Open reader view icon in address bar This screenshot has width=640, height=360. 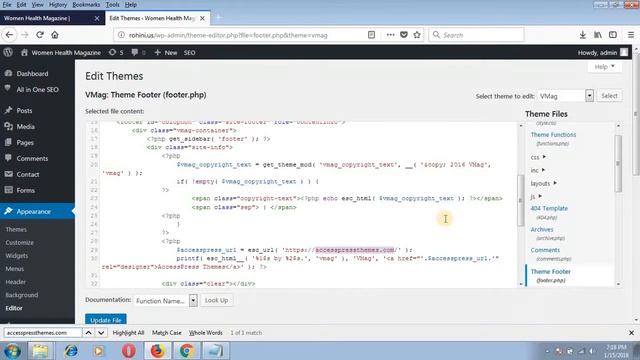click(371, 35)
